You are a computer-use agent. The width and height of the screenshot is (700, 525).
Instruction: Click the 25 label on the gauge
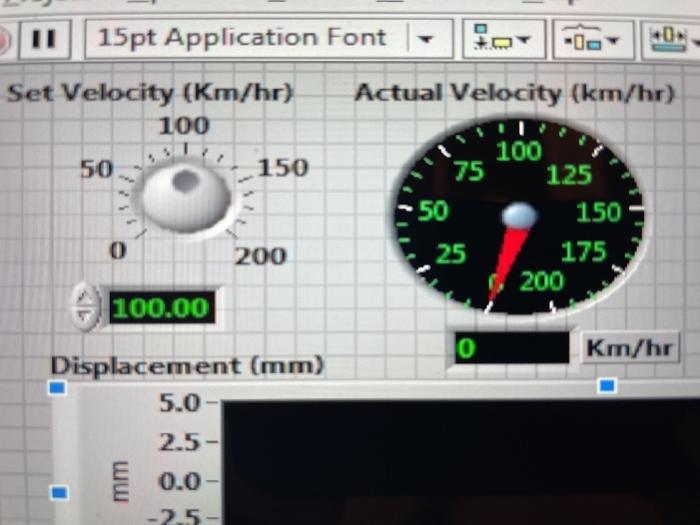[451, 254]
